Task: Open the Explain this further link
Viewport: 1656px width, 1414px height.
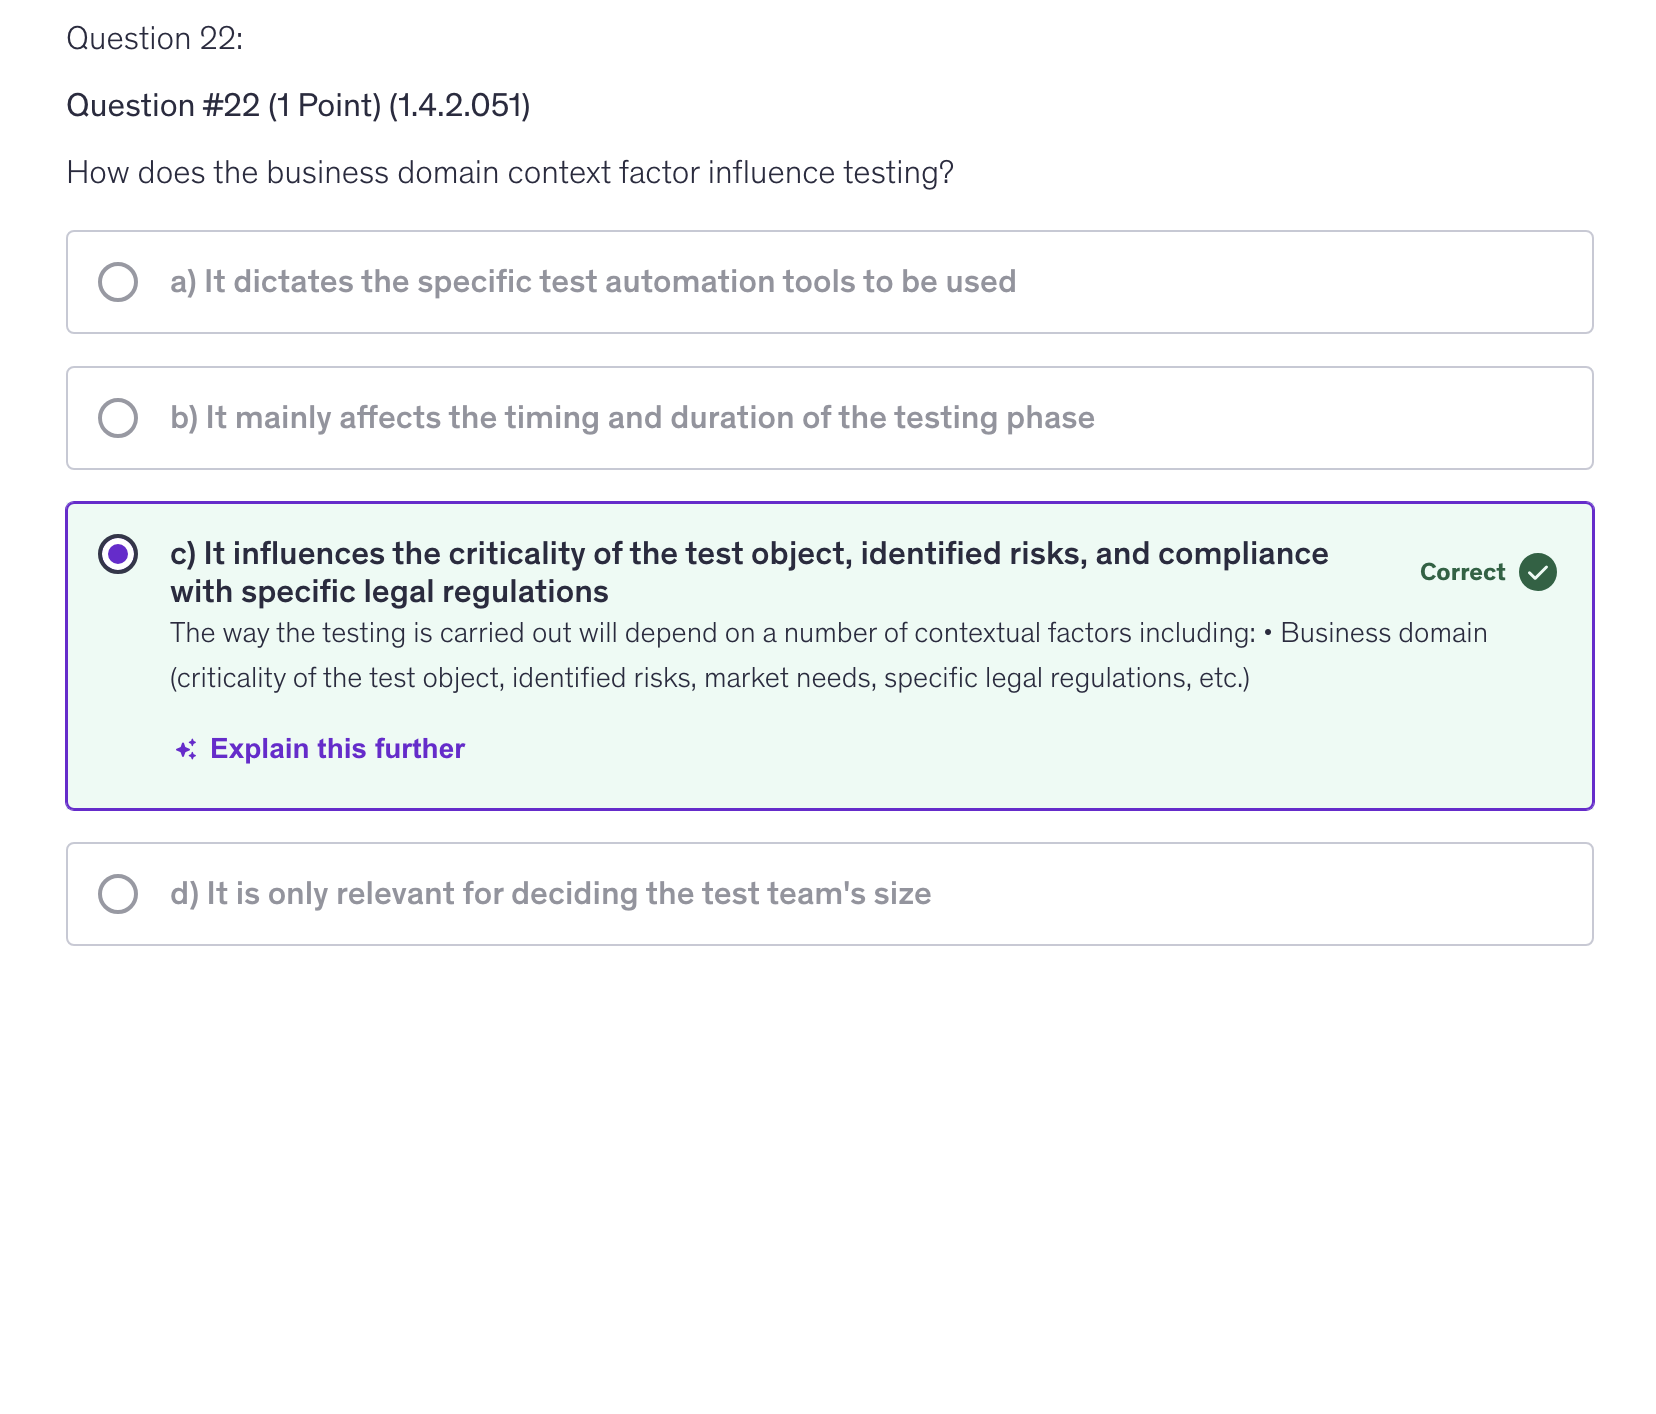Action: click(x=336, y=748)
